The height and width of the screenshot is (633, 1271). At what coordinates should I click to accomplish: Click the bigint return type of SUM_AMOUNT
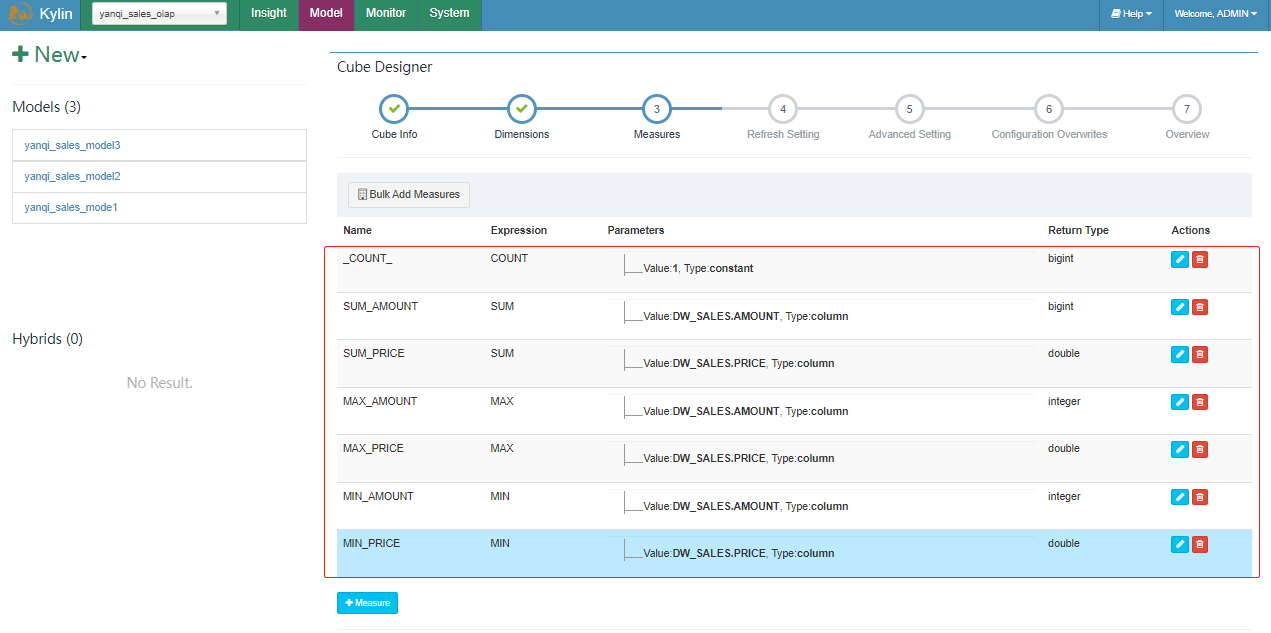pos(1061,306)
